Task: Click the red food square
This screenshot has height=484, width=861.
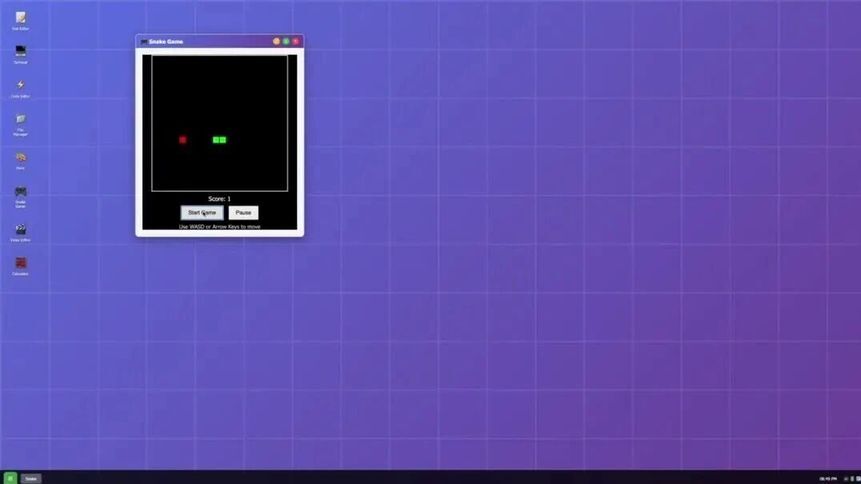Action: 183,140
